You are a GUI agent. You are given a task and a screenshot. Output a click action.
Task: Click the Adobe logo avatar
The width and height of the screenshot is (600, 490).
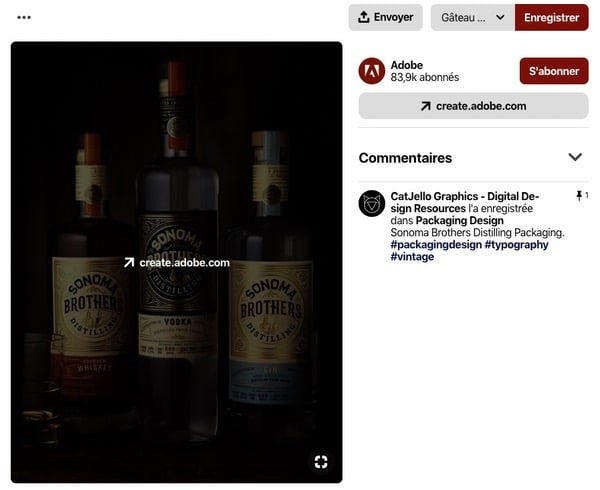(x=372, y=71)
